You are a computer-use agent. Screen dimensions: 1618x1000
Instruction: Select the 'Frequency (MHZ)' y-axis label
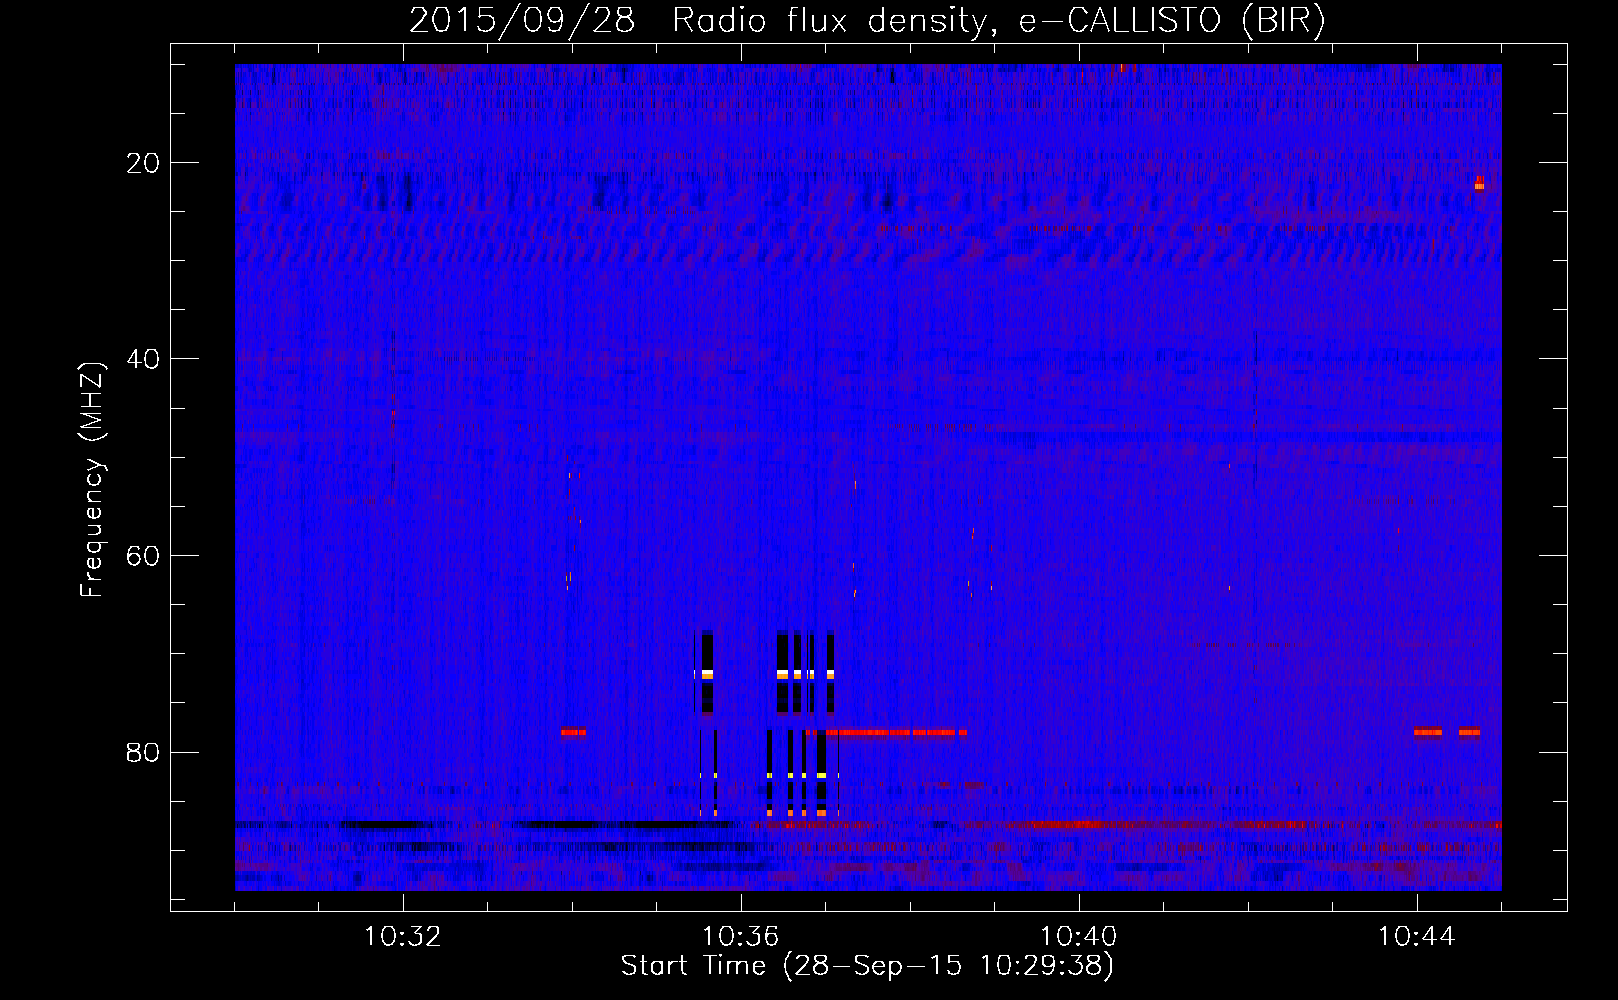tap(92, 480)
